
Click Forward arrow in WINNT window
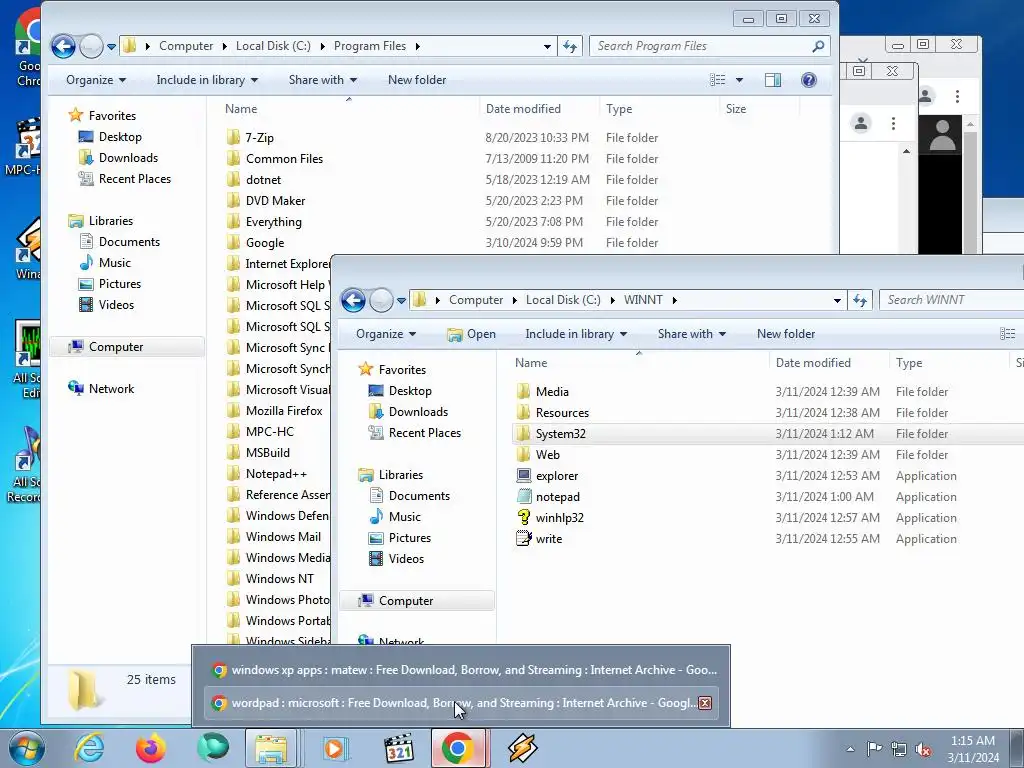click(x=381, y=300)
